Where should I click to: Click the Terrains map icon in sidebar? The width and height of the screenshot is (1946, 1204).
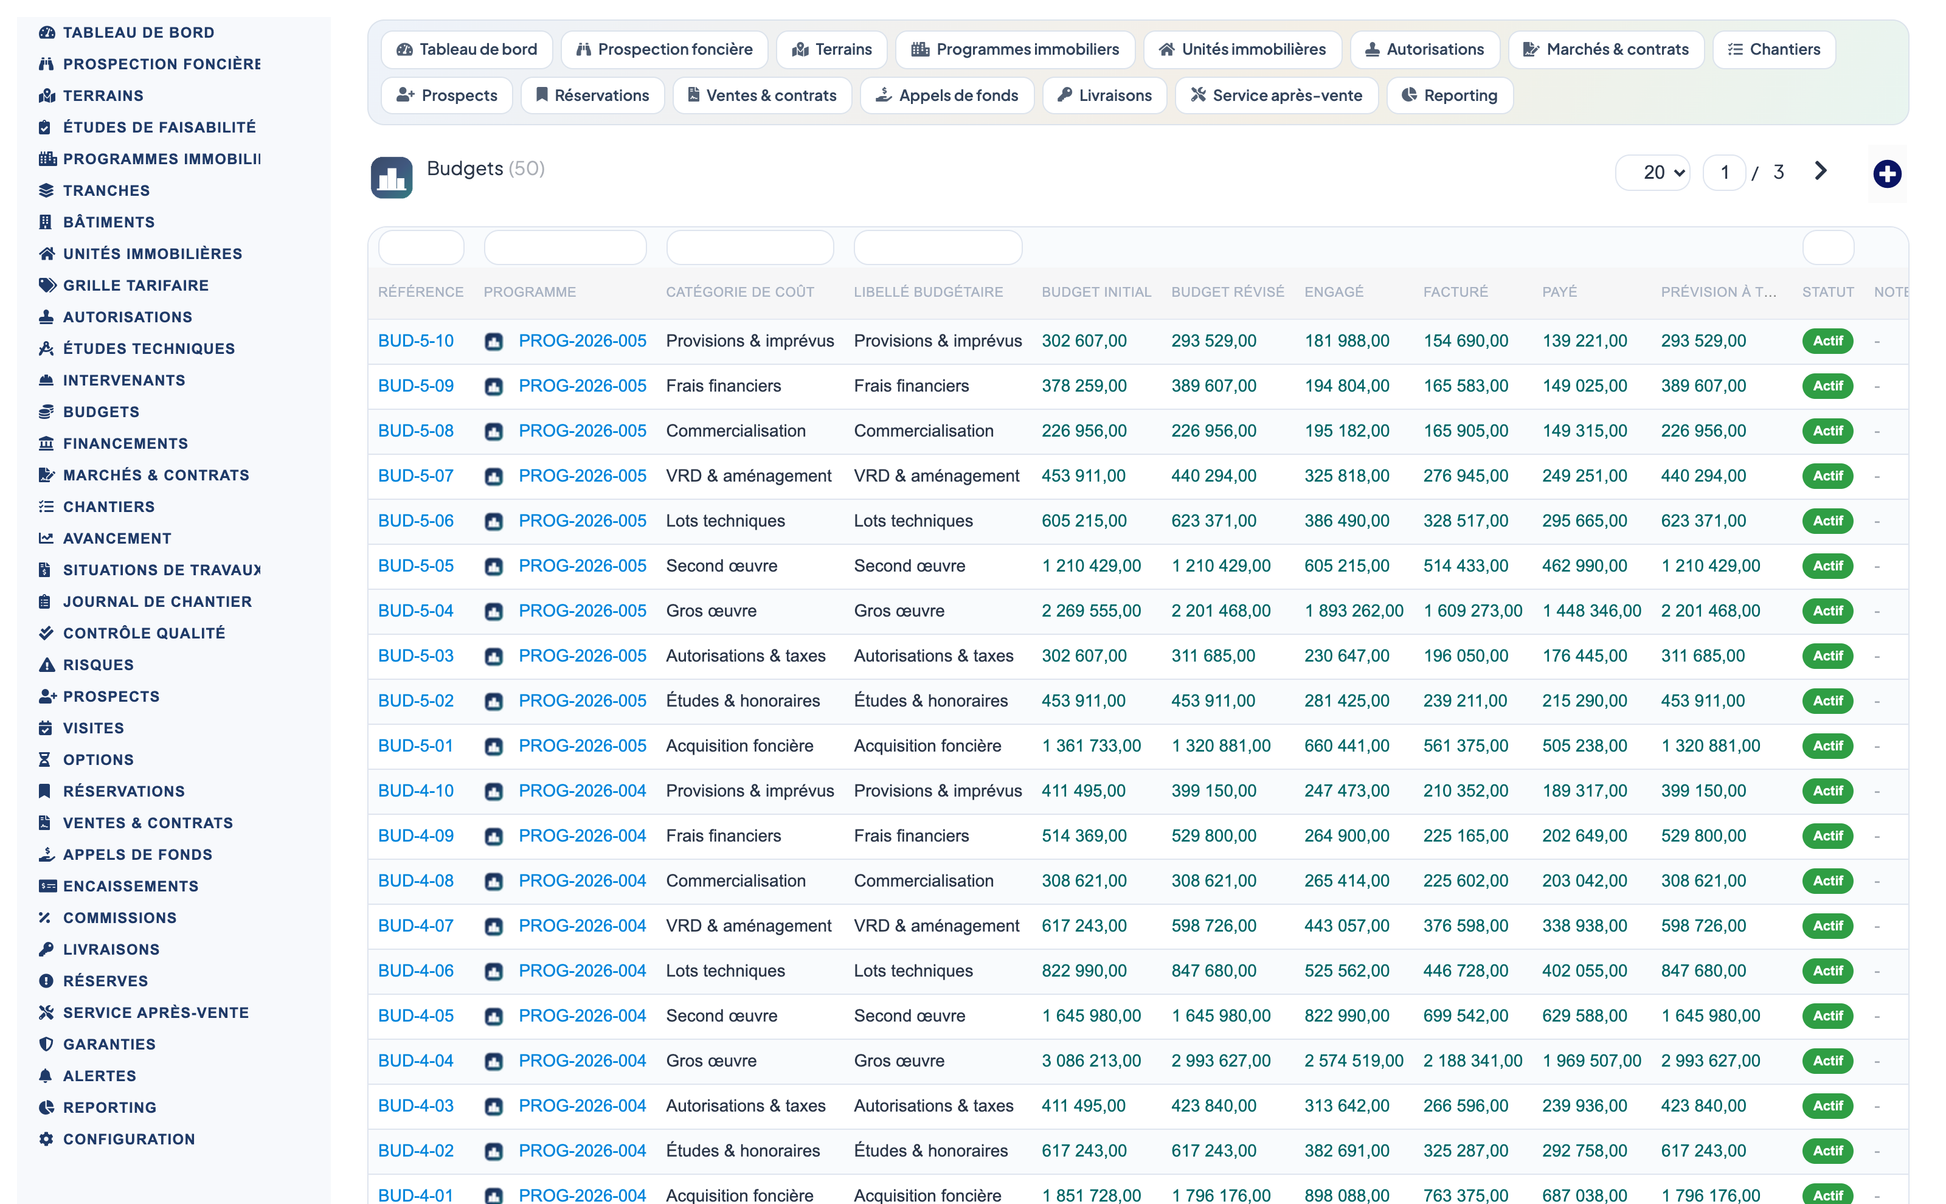click(x=46, y=96)
